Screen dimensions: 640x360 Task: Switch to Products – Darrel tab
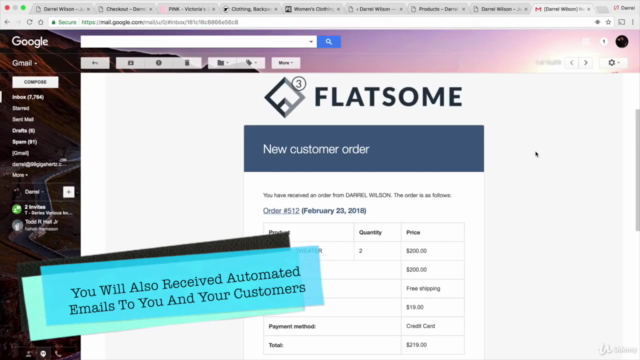click(x=438, y=9)
